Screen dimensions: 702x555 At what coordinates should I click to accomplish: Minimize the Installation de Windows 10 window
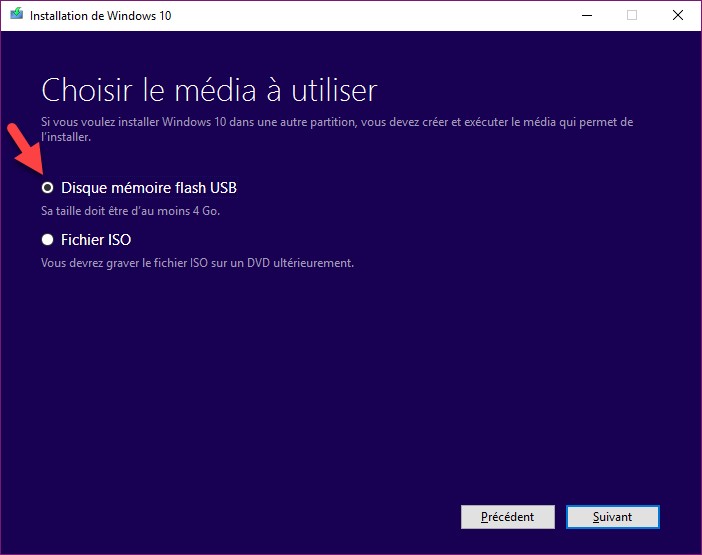586,15
